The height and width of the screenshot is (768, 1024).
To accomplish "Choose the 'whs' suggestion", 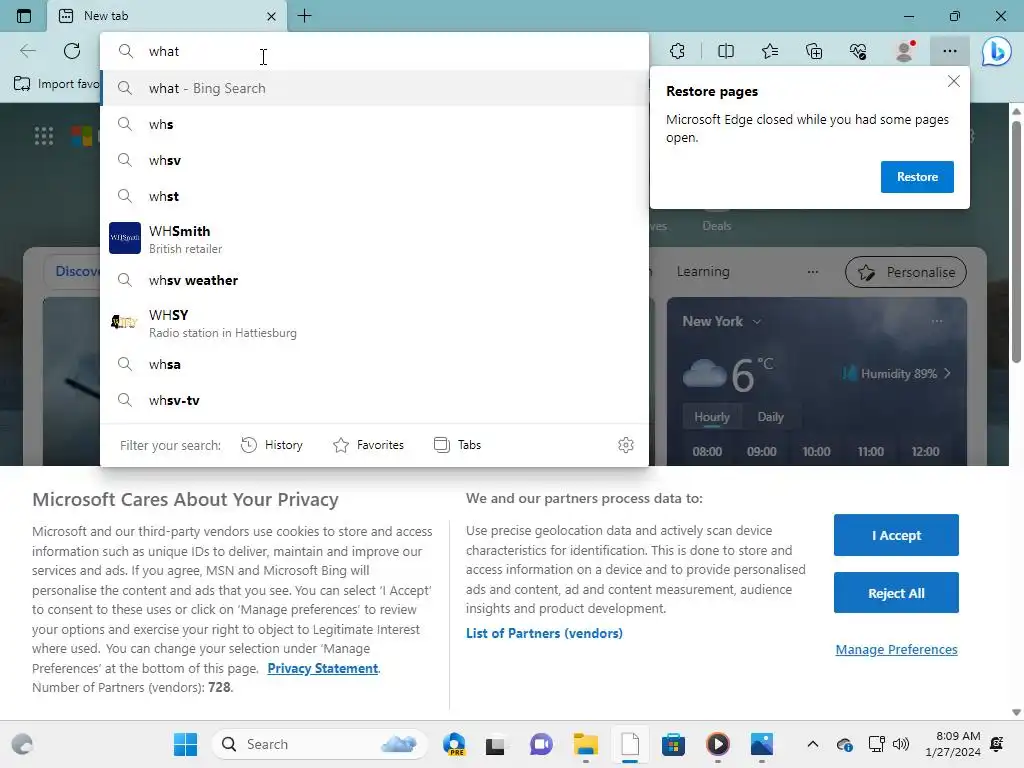I will (x=375, y=124).
